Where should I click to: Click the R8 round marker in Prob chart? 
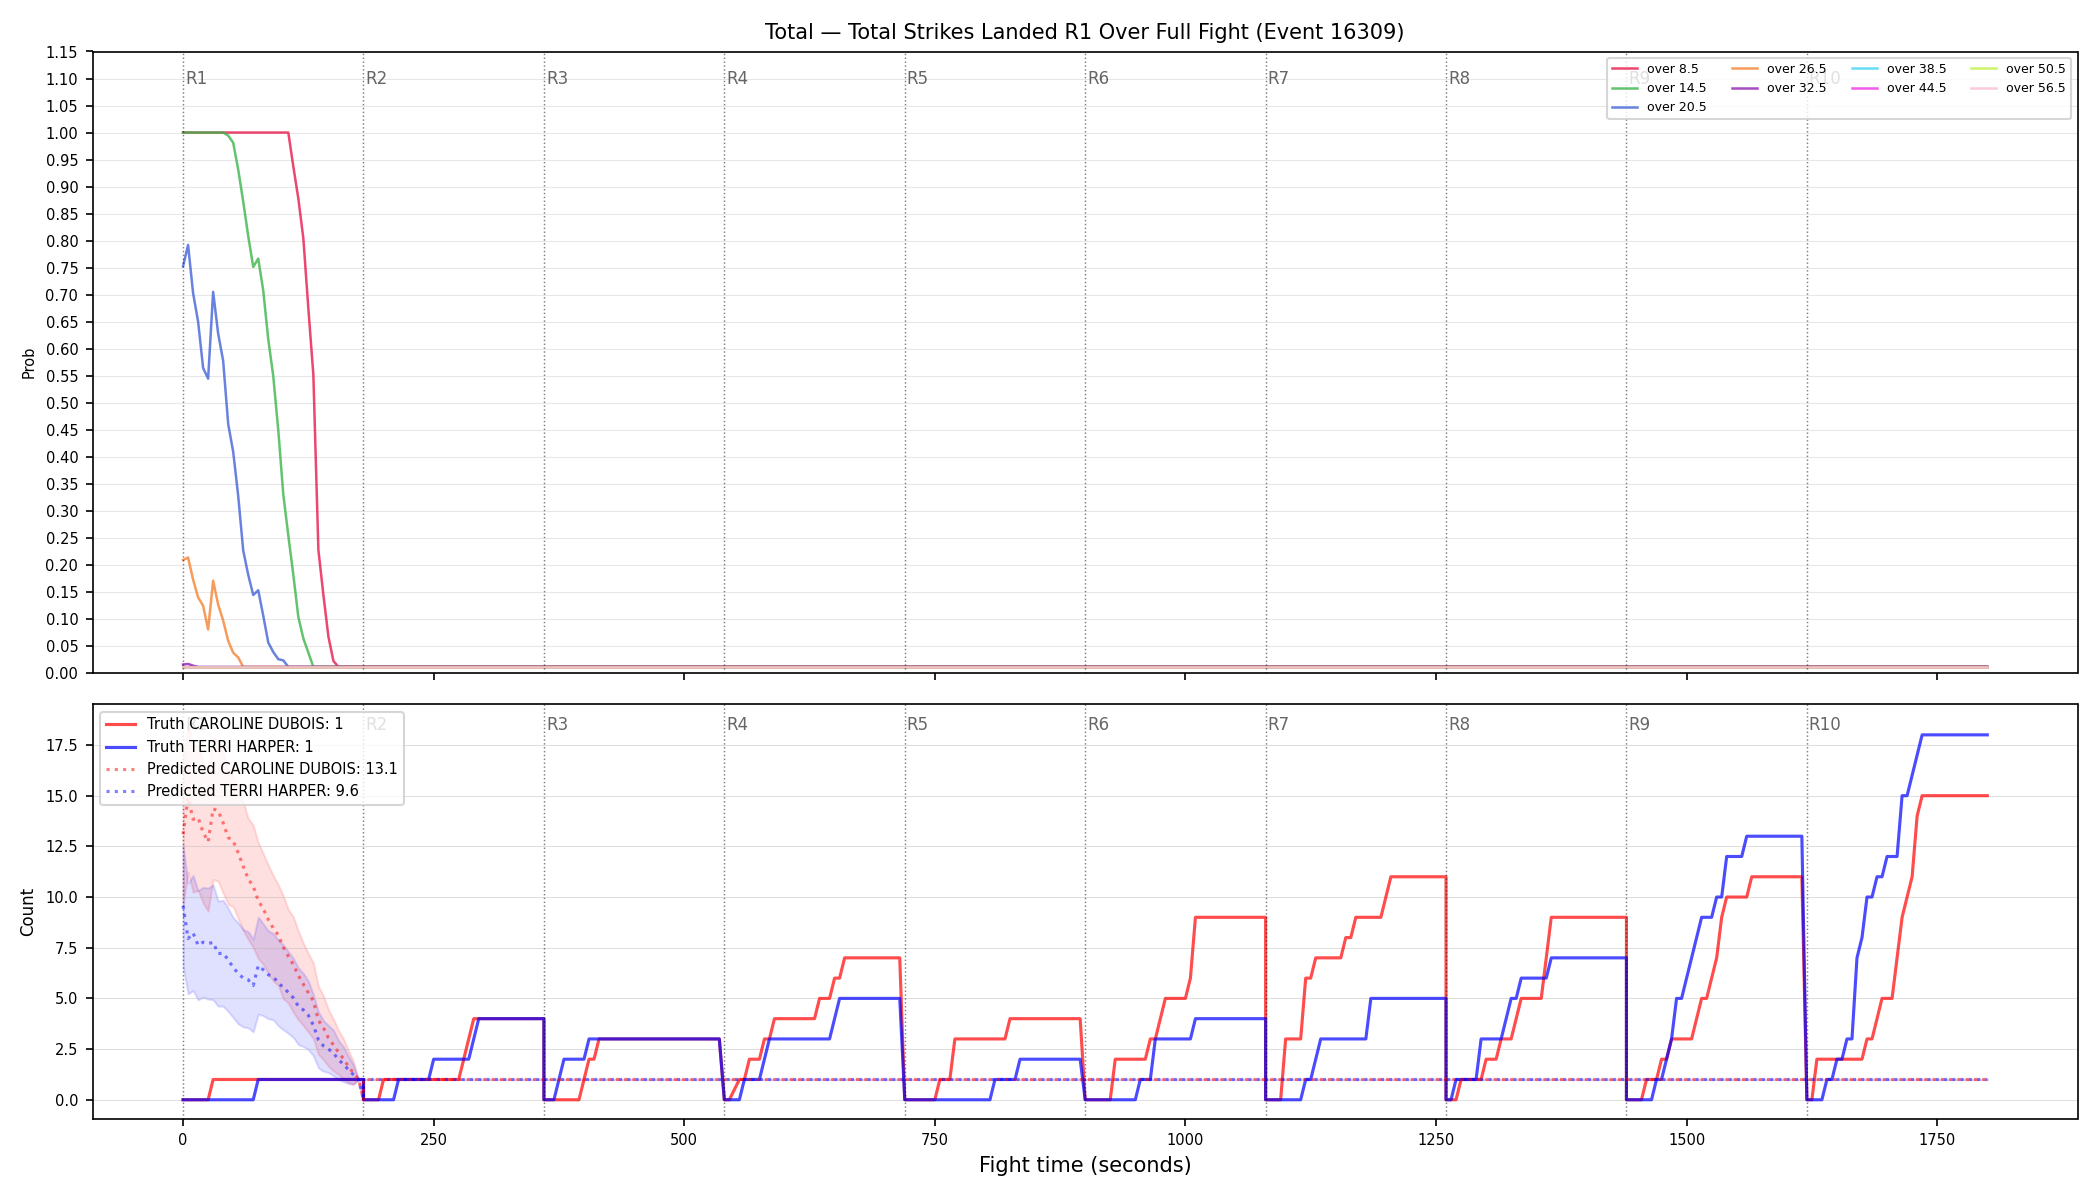[x=1459, y=78]
